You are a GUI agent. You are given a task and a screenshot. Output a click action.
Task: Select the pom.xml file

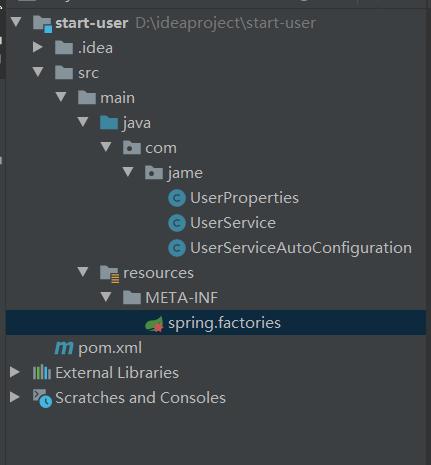110,348
